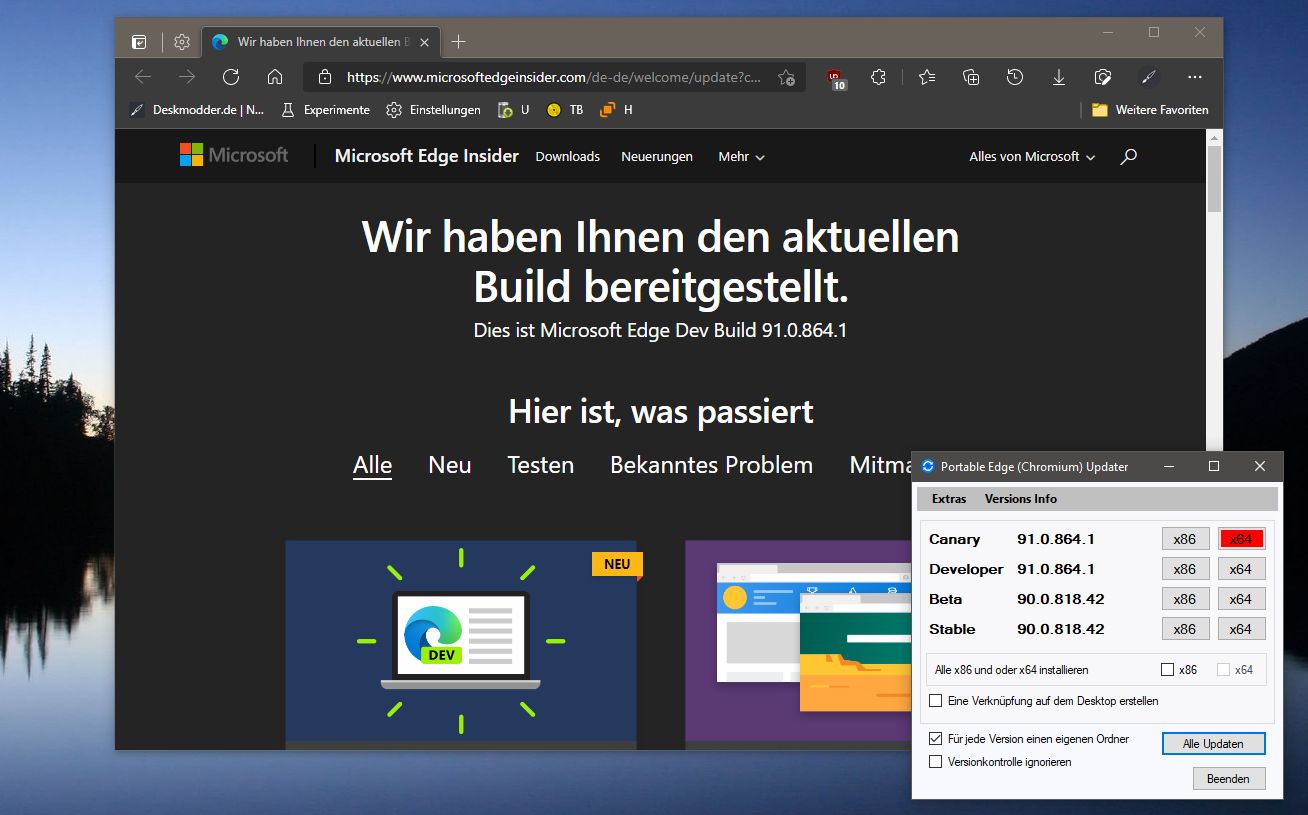Enable 'Versionkontrolle ignorieren' checkbox
Viewport: 1308px width, 815px height.
(x=936, y=762)
